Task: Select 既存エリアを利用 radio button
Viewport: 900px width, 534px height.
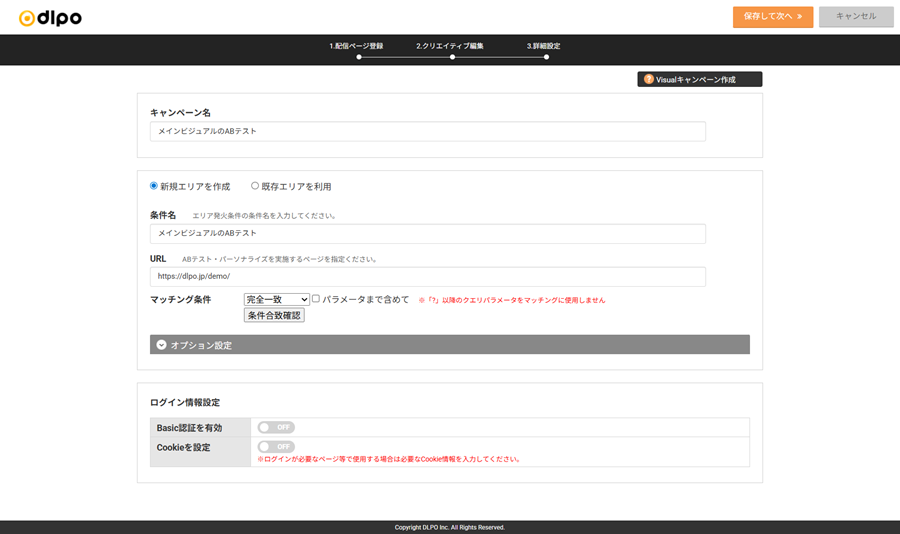Action: (255, 185)
